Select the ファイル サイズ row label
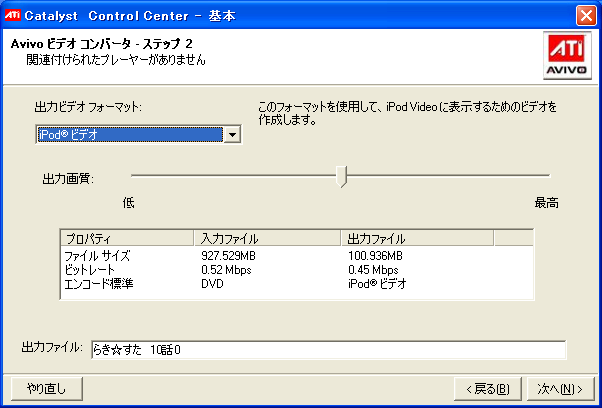Viewport: 602px width, 408px height. [x=97, y=256]
